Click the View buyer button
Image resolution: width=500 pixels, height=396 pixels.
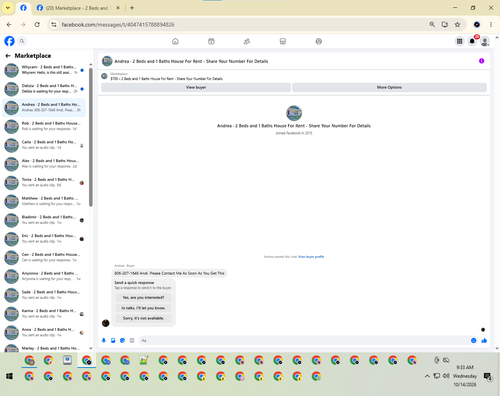point(196,87)
